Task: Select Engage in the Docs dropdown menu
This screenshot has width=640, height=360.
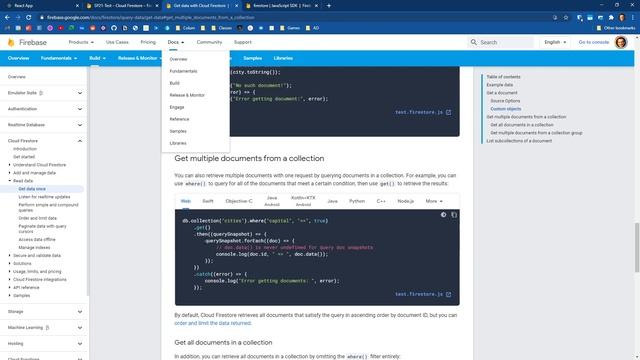Action: (177, 107)
